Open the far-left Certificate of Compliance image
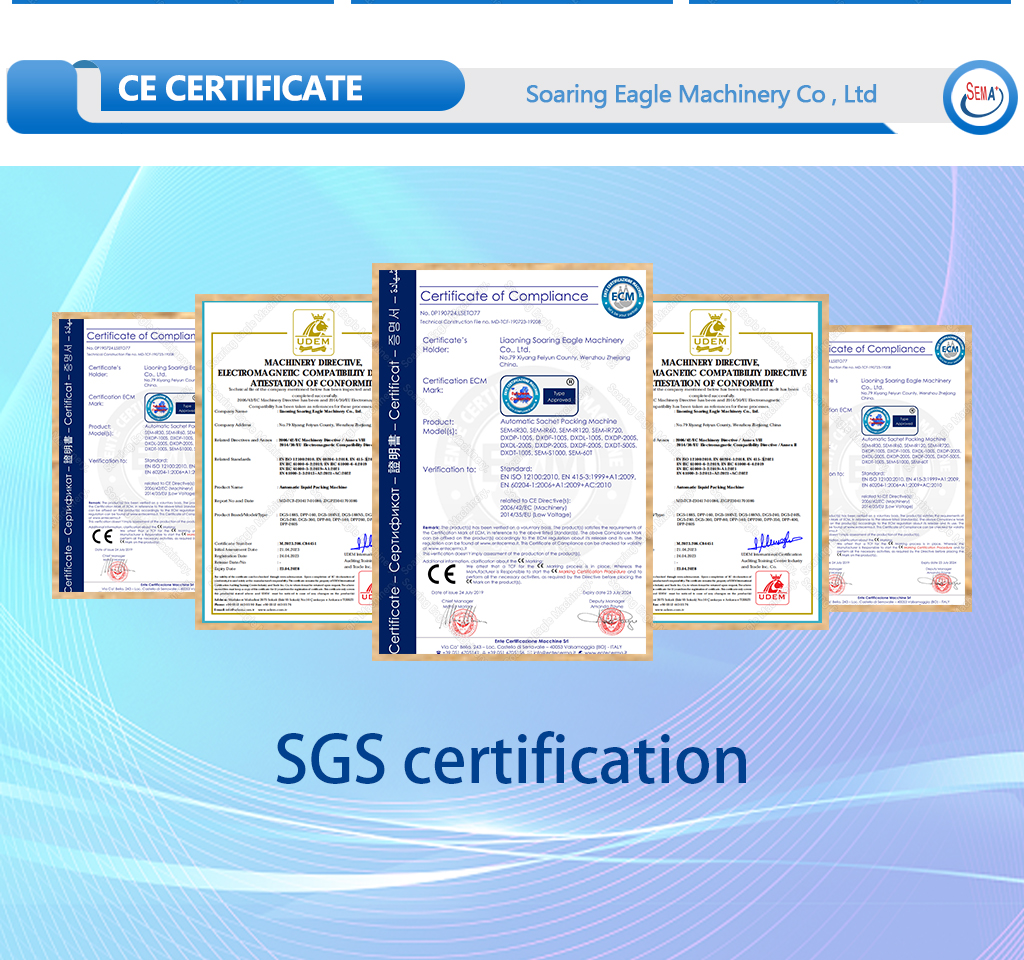1024x960 pixels. point(124,455)
